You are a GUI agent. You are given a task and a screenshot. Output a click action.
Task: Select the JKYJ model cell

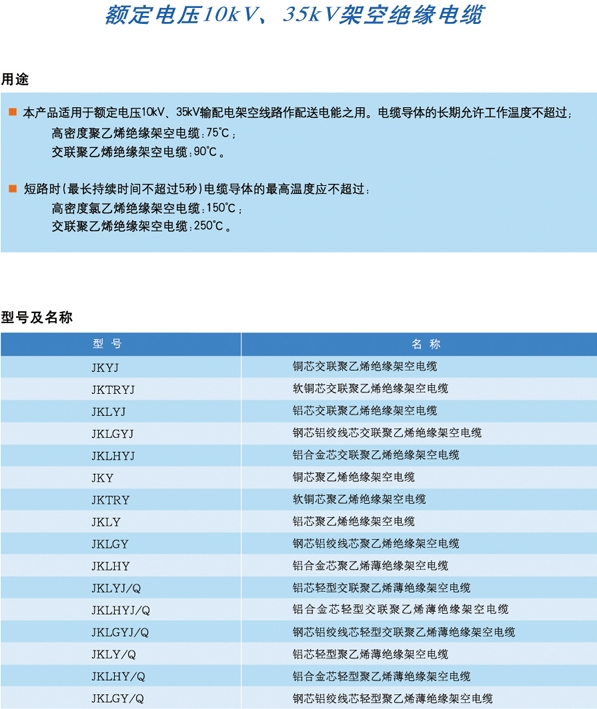(x=121, y=367)
